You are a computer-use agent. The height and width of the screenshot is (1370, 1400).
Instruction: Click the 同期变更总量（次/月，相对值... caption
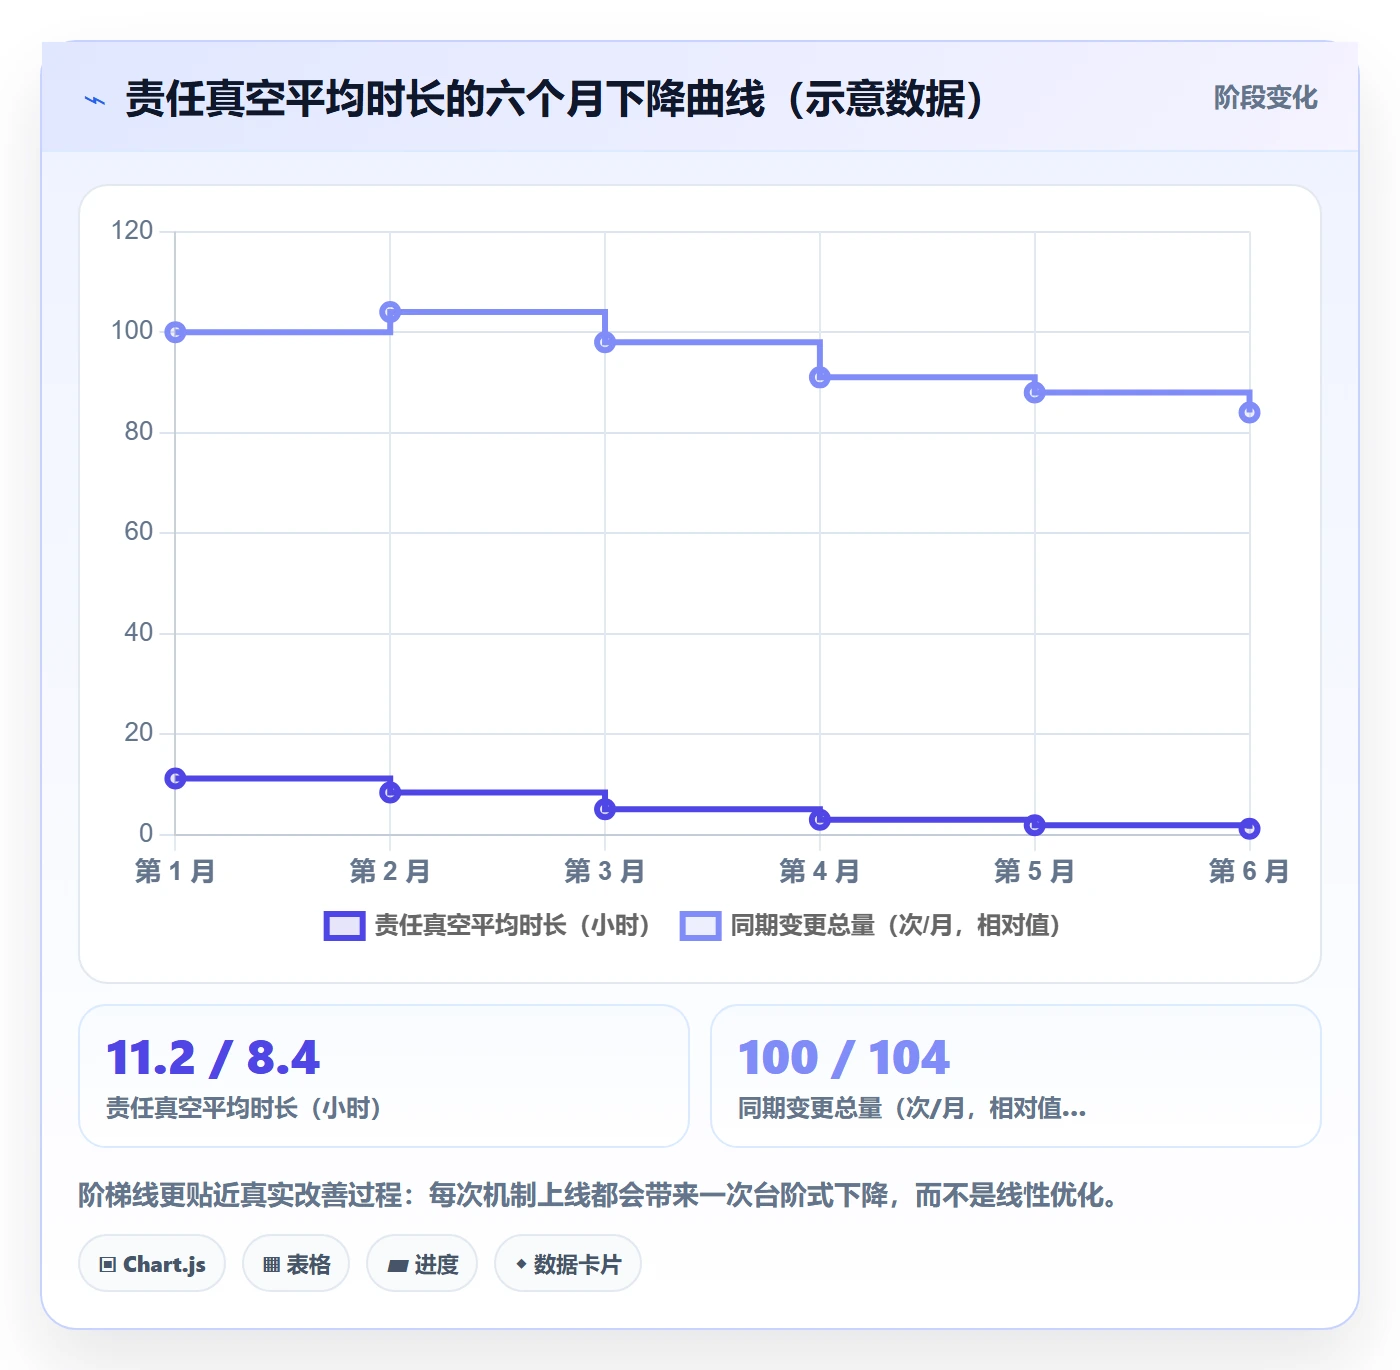tap(911, 1108)
